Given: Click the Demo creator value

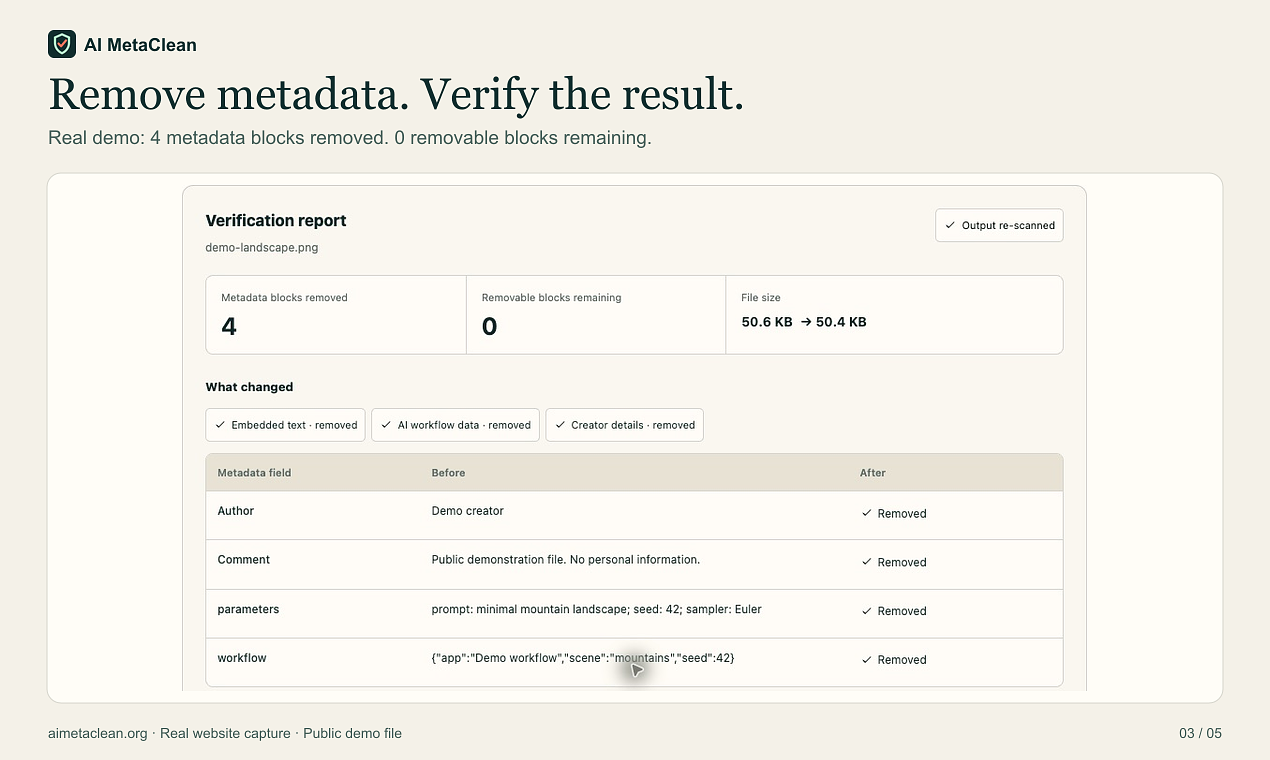Looking at the screenshot, I should 467,511.
